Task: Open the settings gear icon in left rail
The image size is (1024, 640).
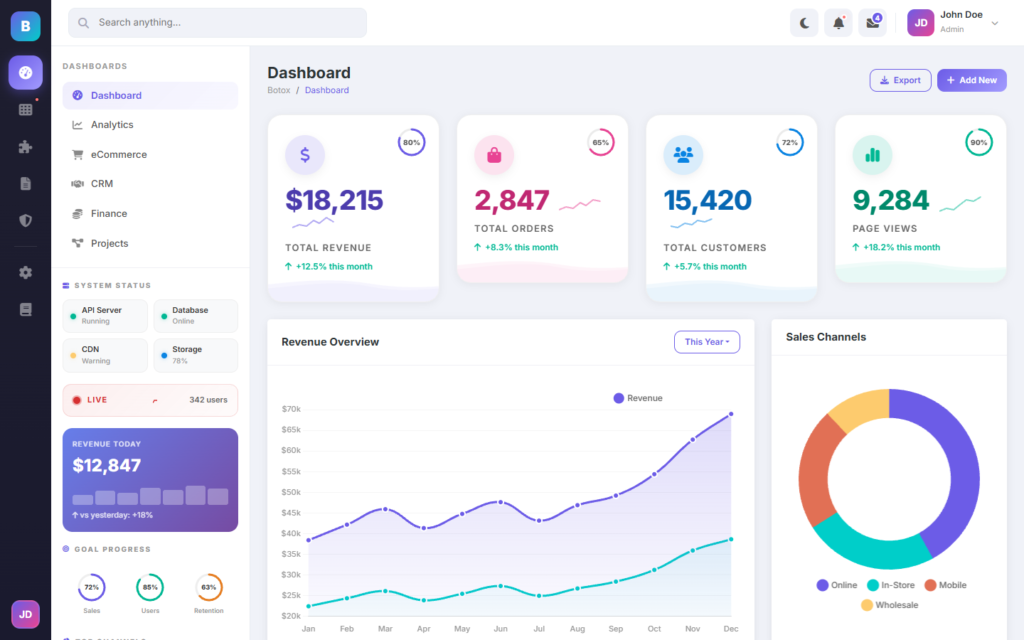Action: (x=25, y=272)
